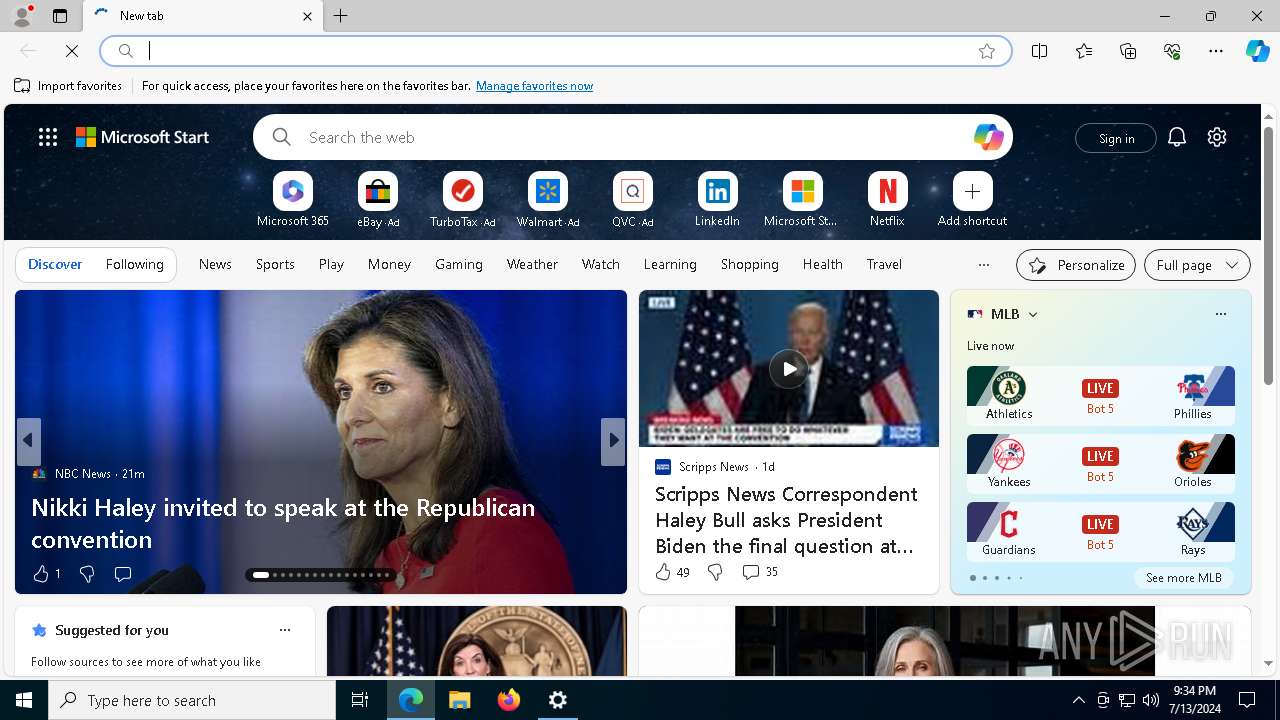Add a new shortcut tile
The width and height of the screenshot is (1280, 720).
pos(972,200)
